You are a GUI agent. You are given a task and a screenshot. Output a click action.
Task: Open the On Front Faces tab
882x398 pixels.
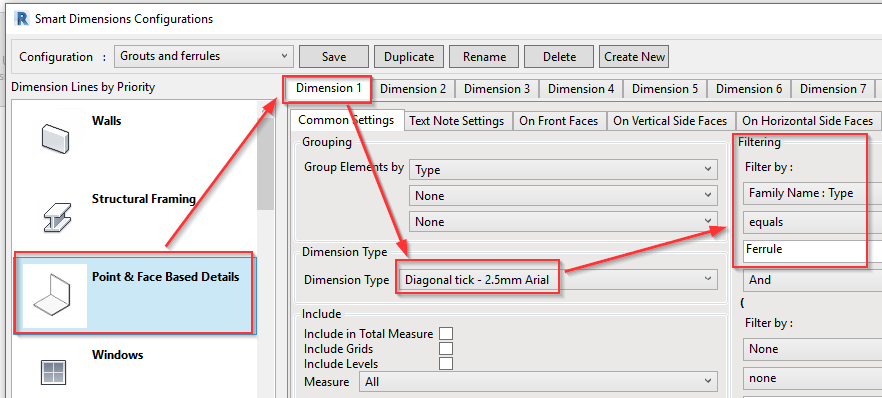559,121
